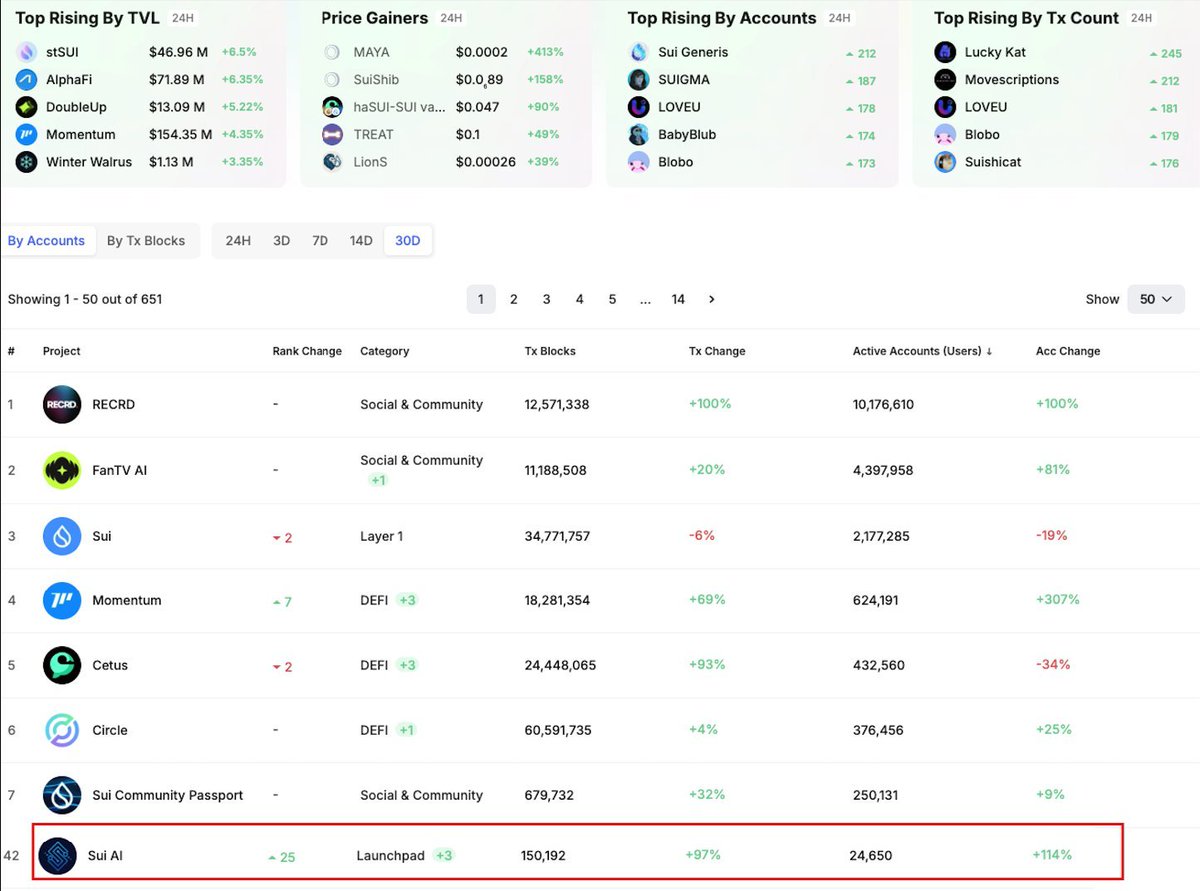Go to page 3

click(547, 299)
